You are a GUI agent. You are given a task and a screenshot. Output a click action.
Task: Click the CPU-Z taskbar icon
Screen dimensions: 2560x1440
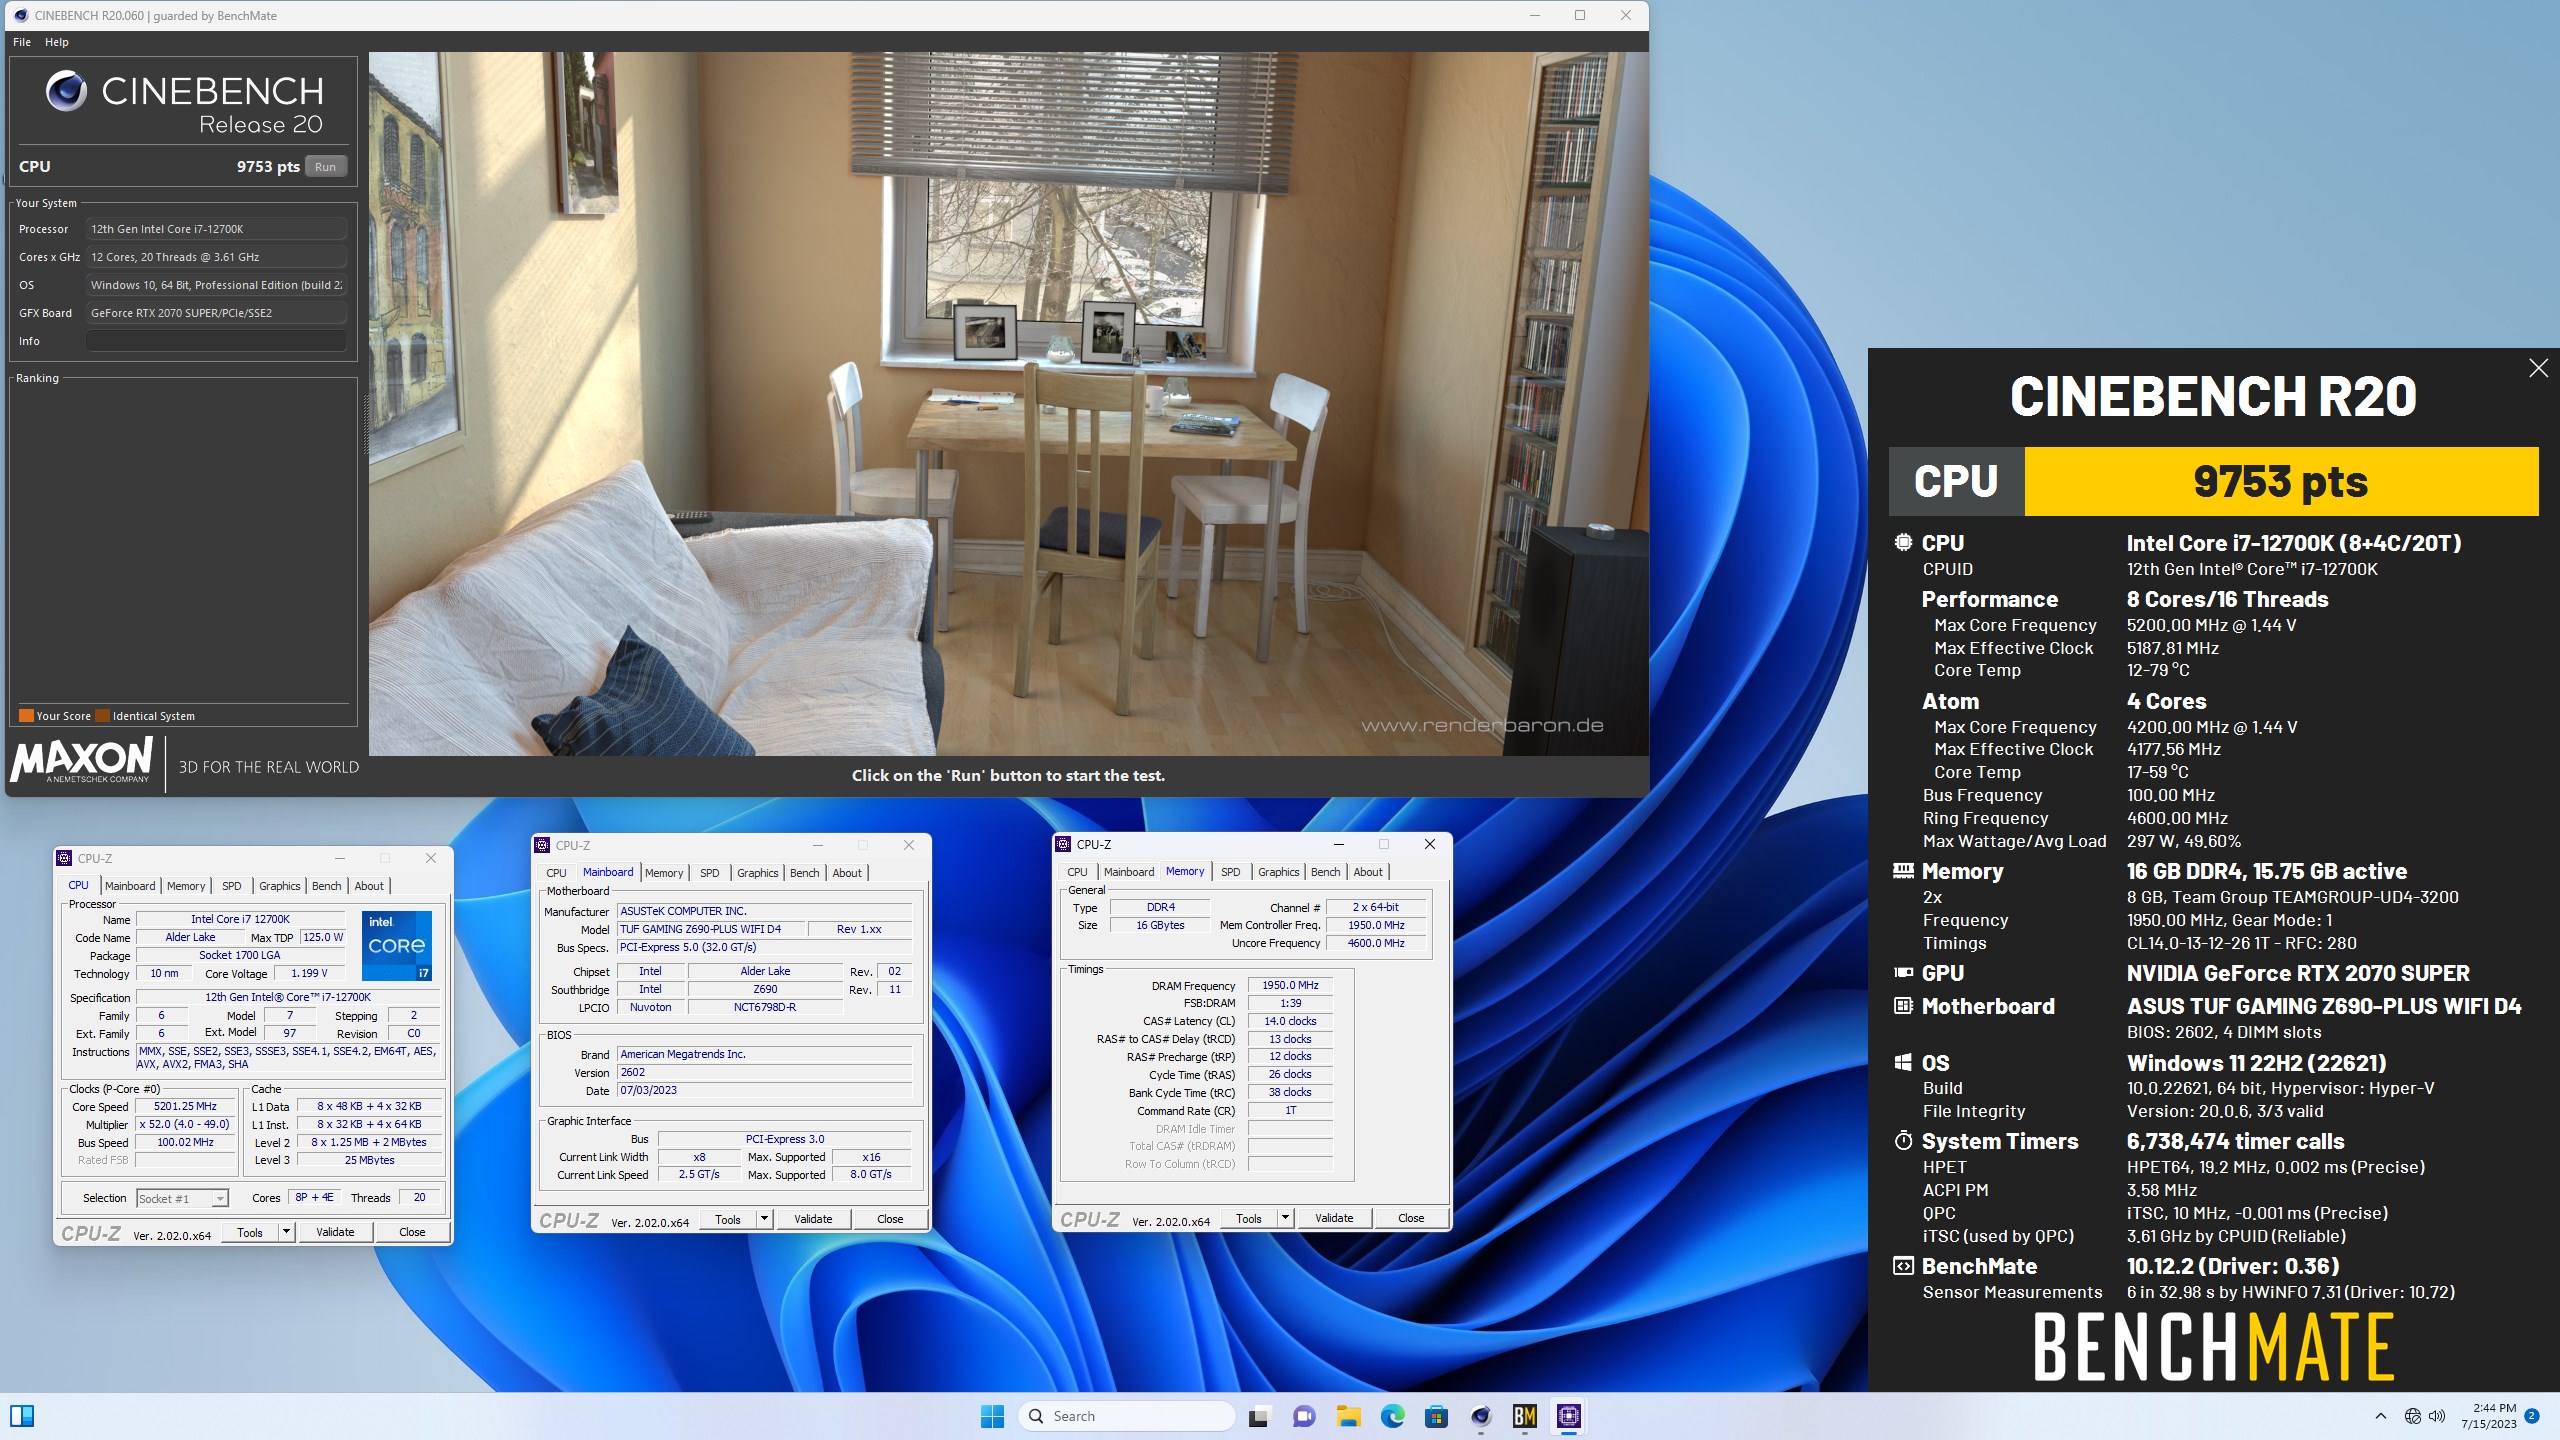tap(1569, 1416)
